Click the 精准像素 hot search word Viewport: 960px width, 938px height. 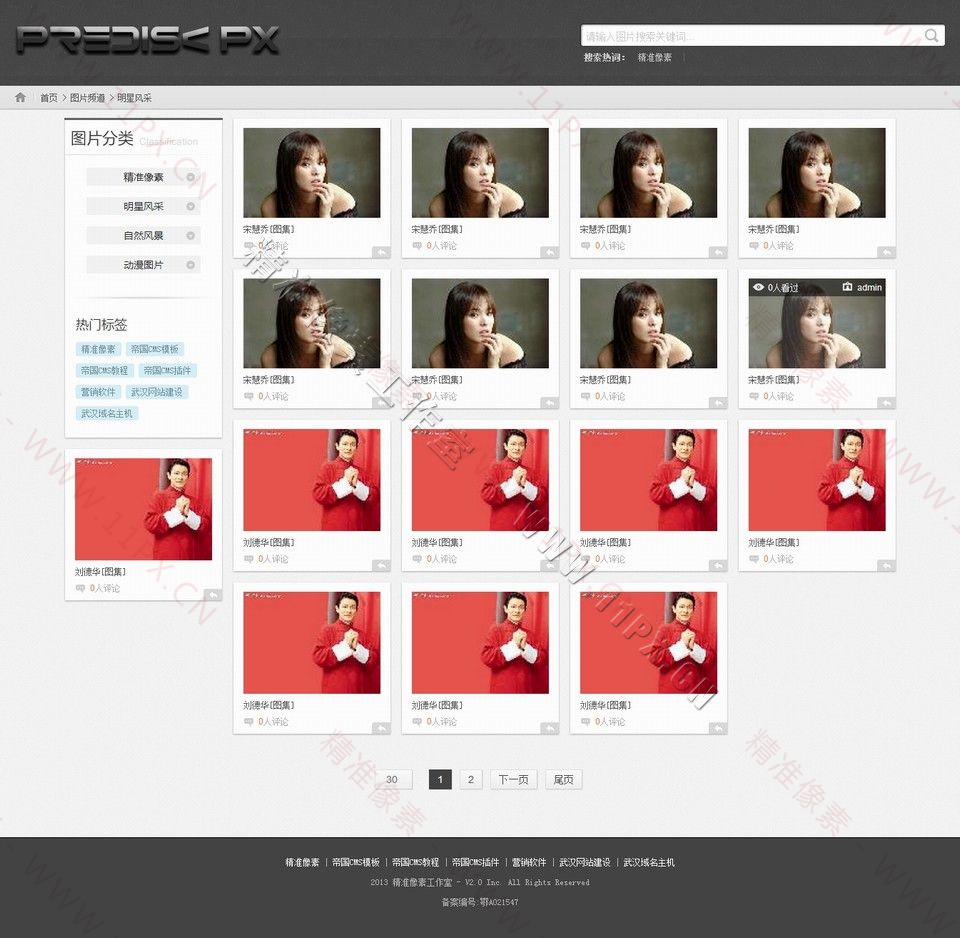point(654,58)
